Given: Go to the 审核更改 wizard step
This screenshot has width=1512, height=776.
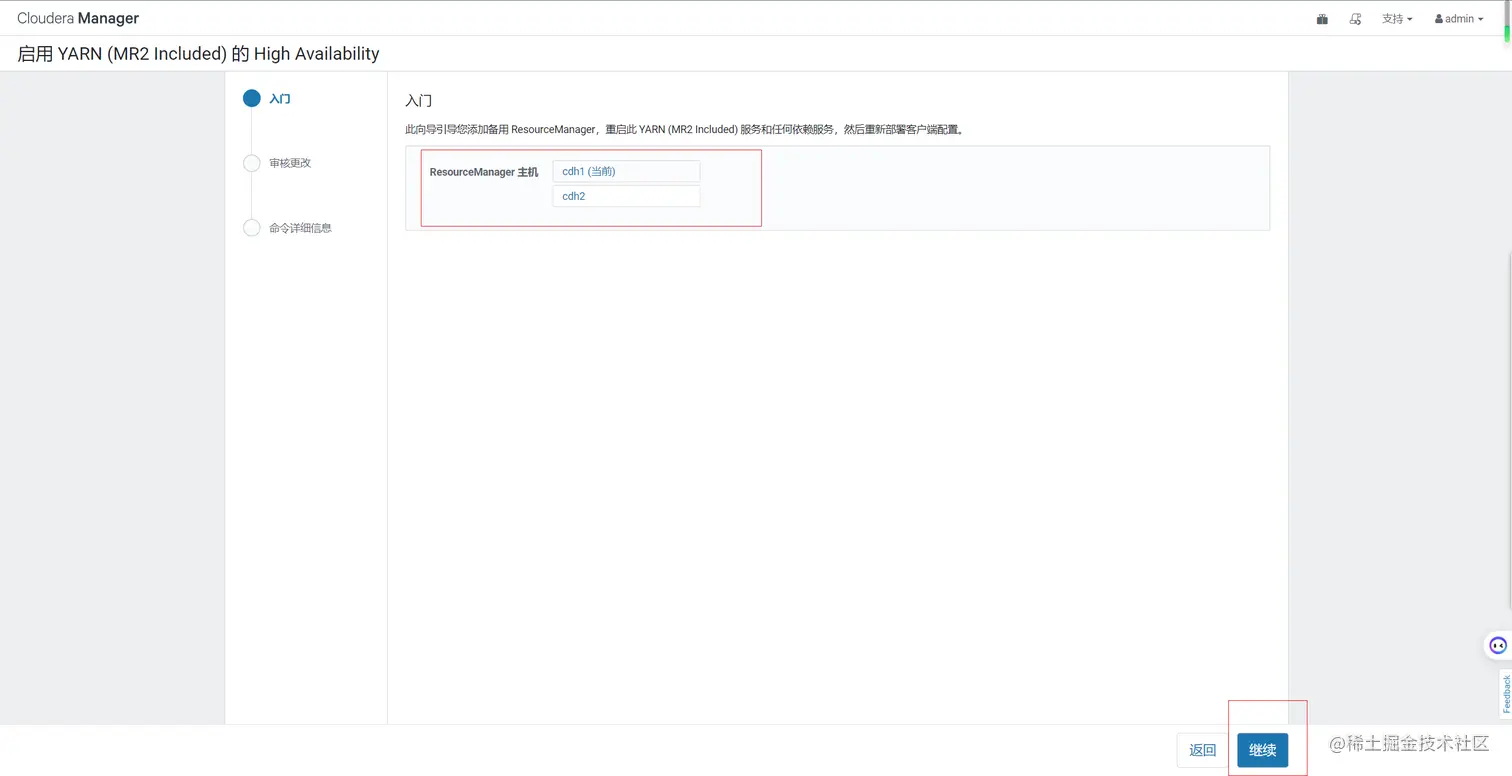Looking at the screenshot, I should (x=278, y=163).
